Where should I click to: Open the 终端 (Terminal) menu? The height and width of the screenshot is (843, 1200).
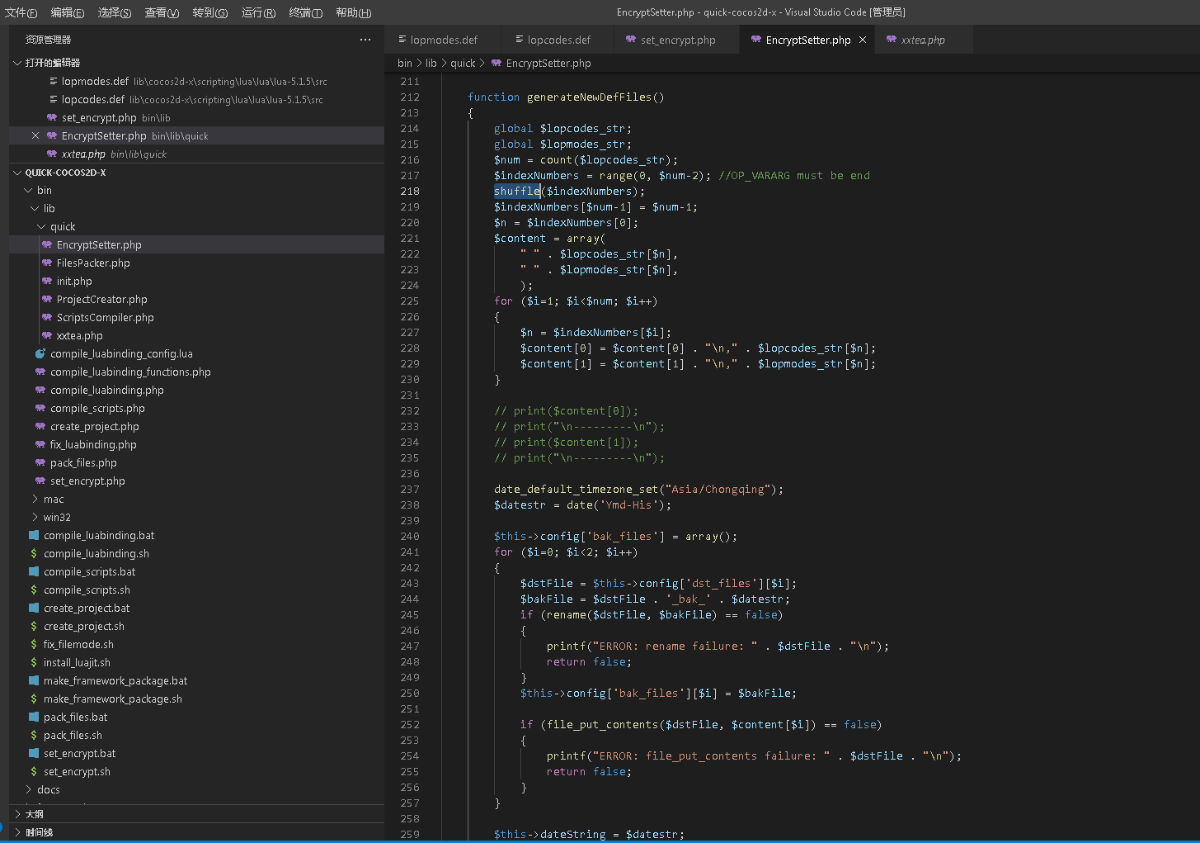click(305, 13)
